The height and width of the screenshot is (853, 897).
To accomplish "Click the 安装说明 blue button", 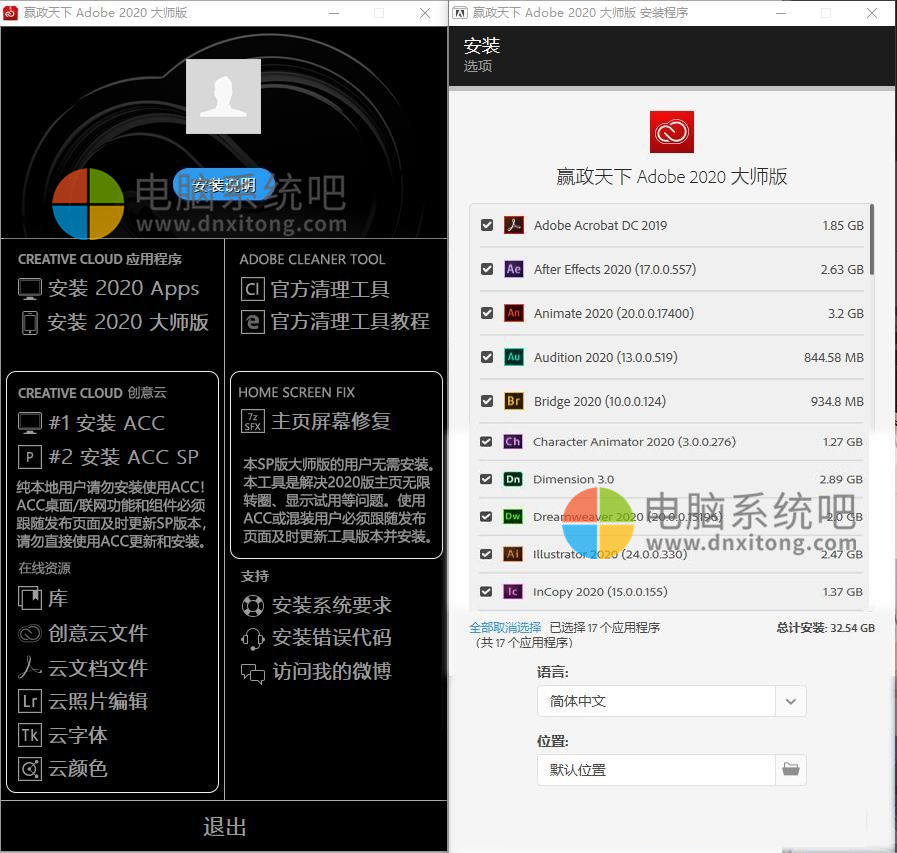I will 224,185.
